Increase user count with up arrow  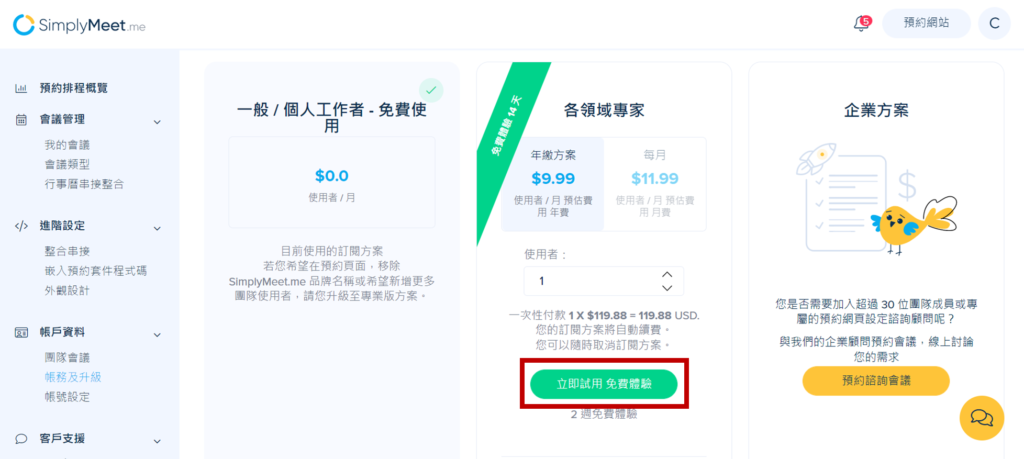point(667,275)
